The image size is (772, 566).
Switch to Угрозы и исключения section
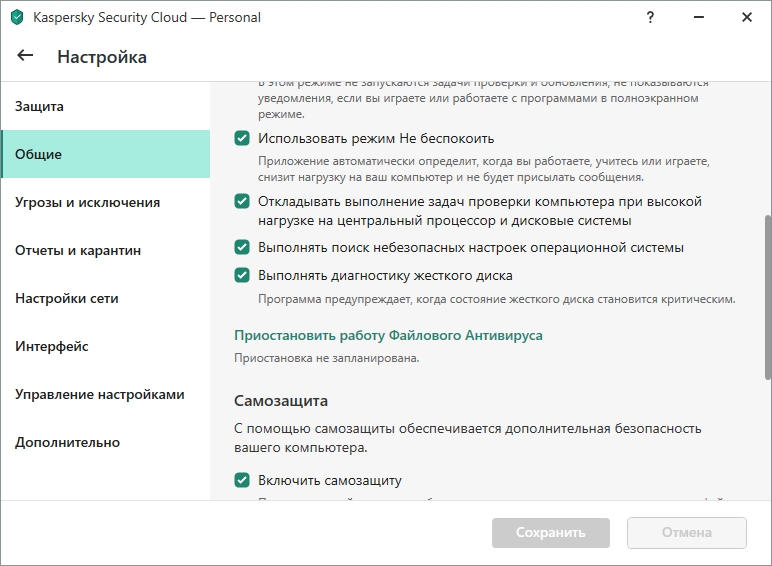[x=105, y=202]
